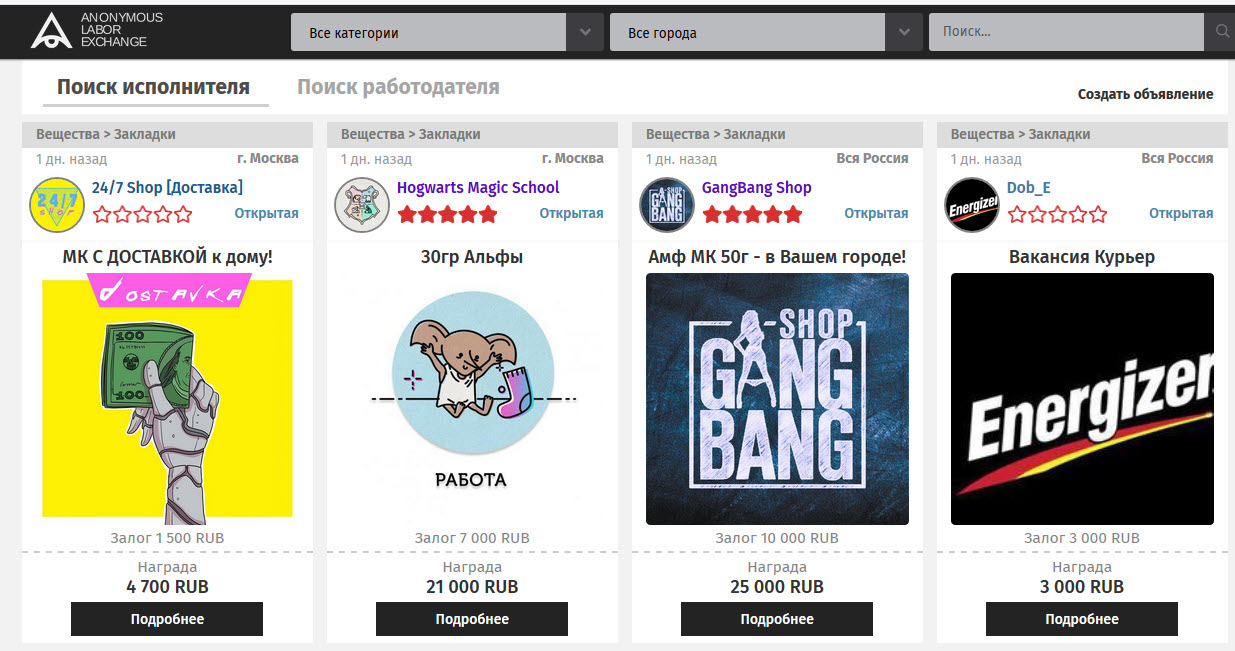Click the GangBang Shop round avatar
The width and height of the screenshot is (1235, 651).
pos(667,205)
